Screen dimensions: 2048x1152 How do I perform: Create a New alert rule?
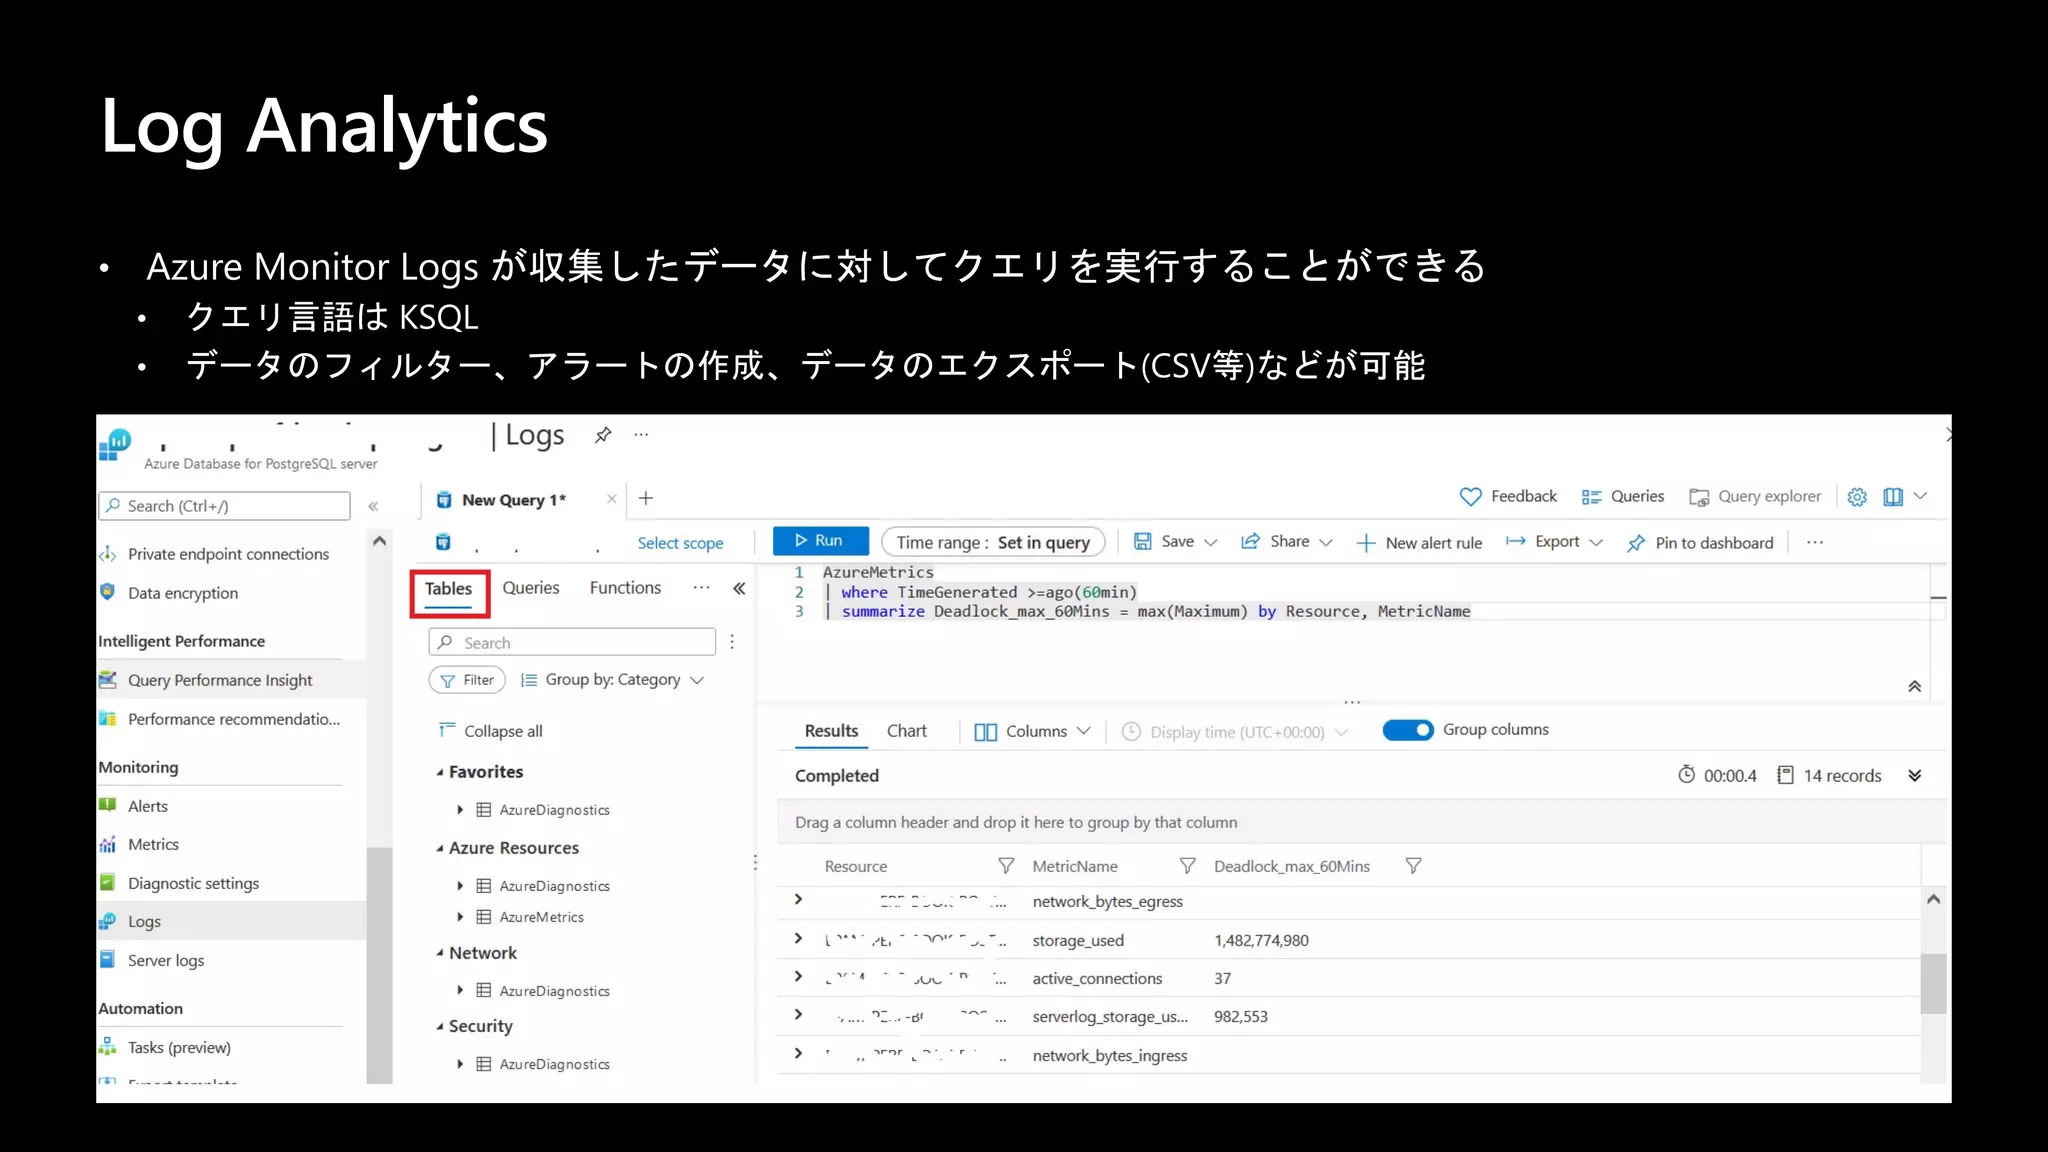click(1419, 542)
